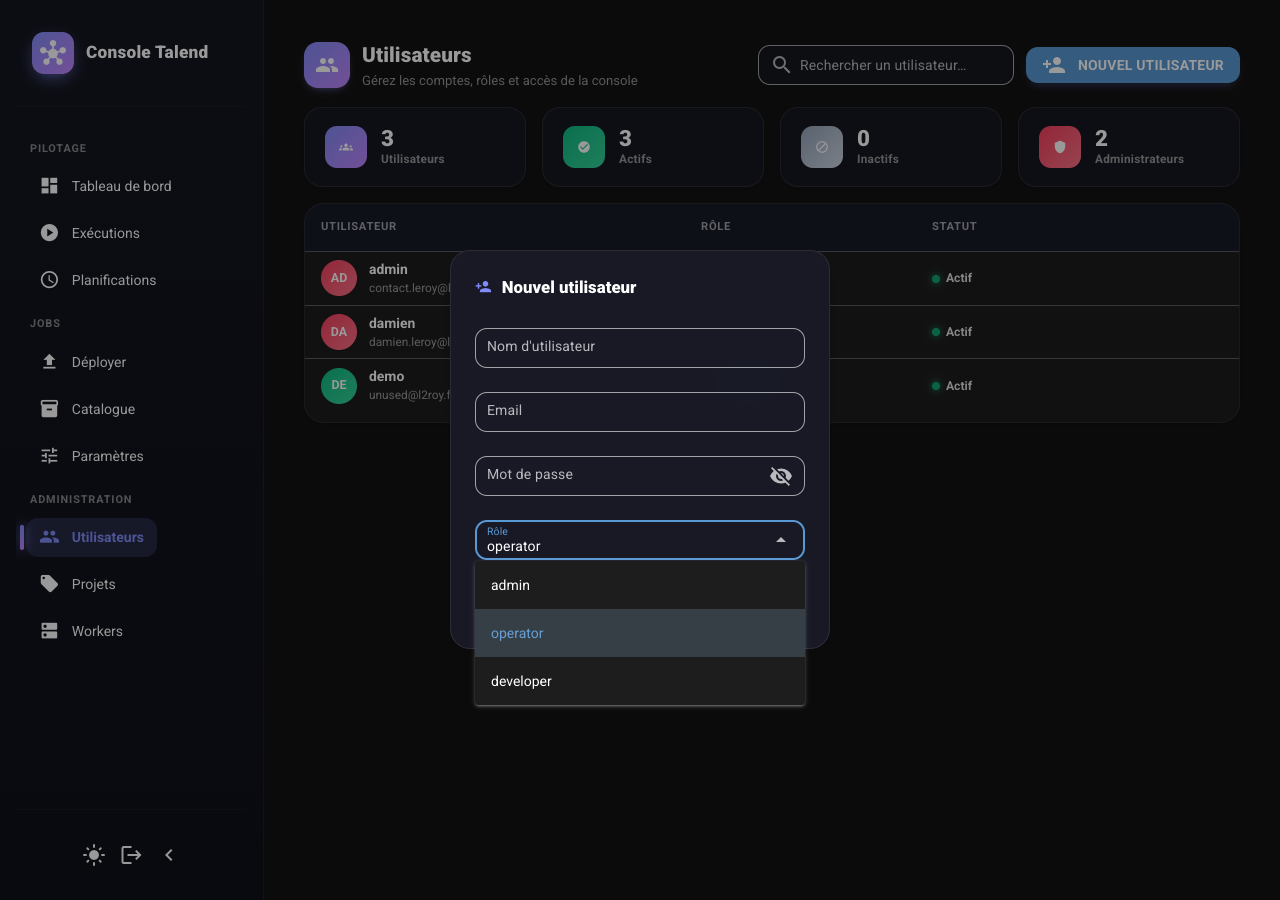Click the Déployer upload icon
The width and height of the screenshot is (1280, 900).
(49, 362)
